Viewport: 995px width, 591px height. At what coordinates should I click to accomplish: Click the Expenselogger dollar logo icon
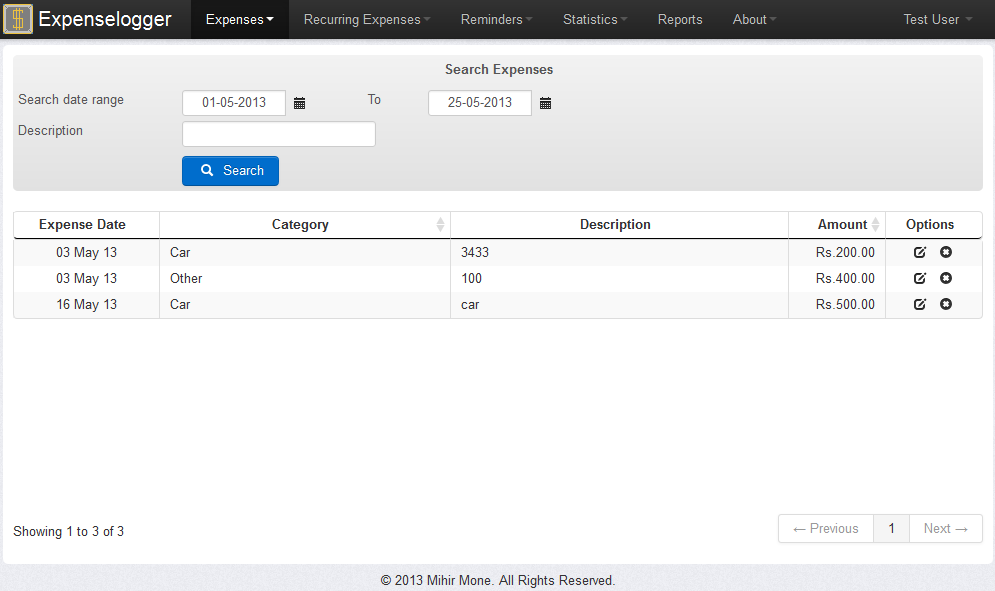(x=17, y=19)
